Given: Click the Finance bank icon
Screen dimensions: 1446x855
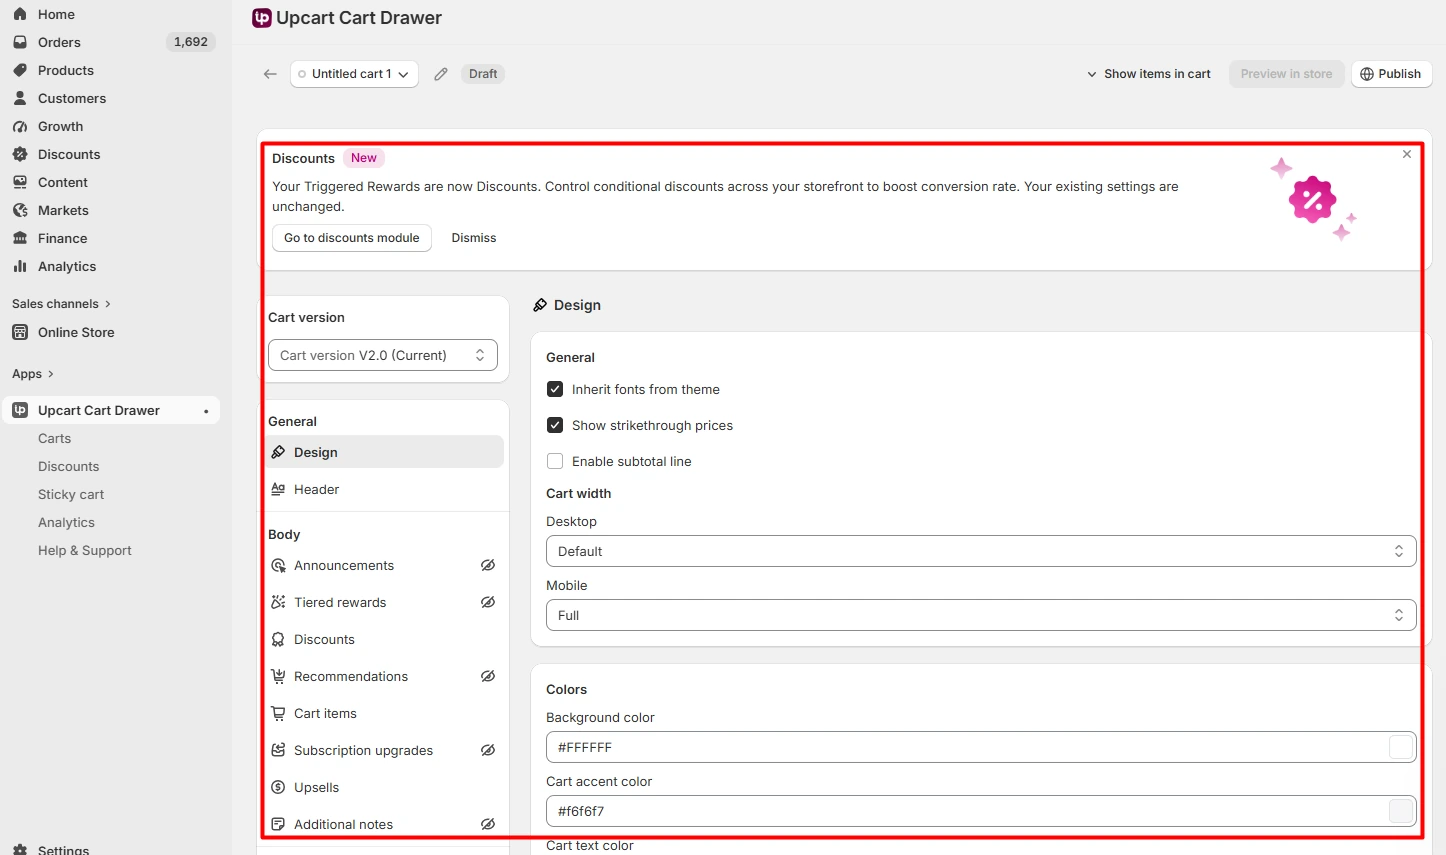Looking at the screenshot, I should pos(20,238).
